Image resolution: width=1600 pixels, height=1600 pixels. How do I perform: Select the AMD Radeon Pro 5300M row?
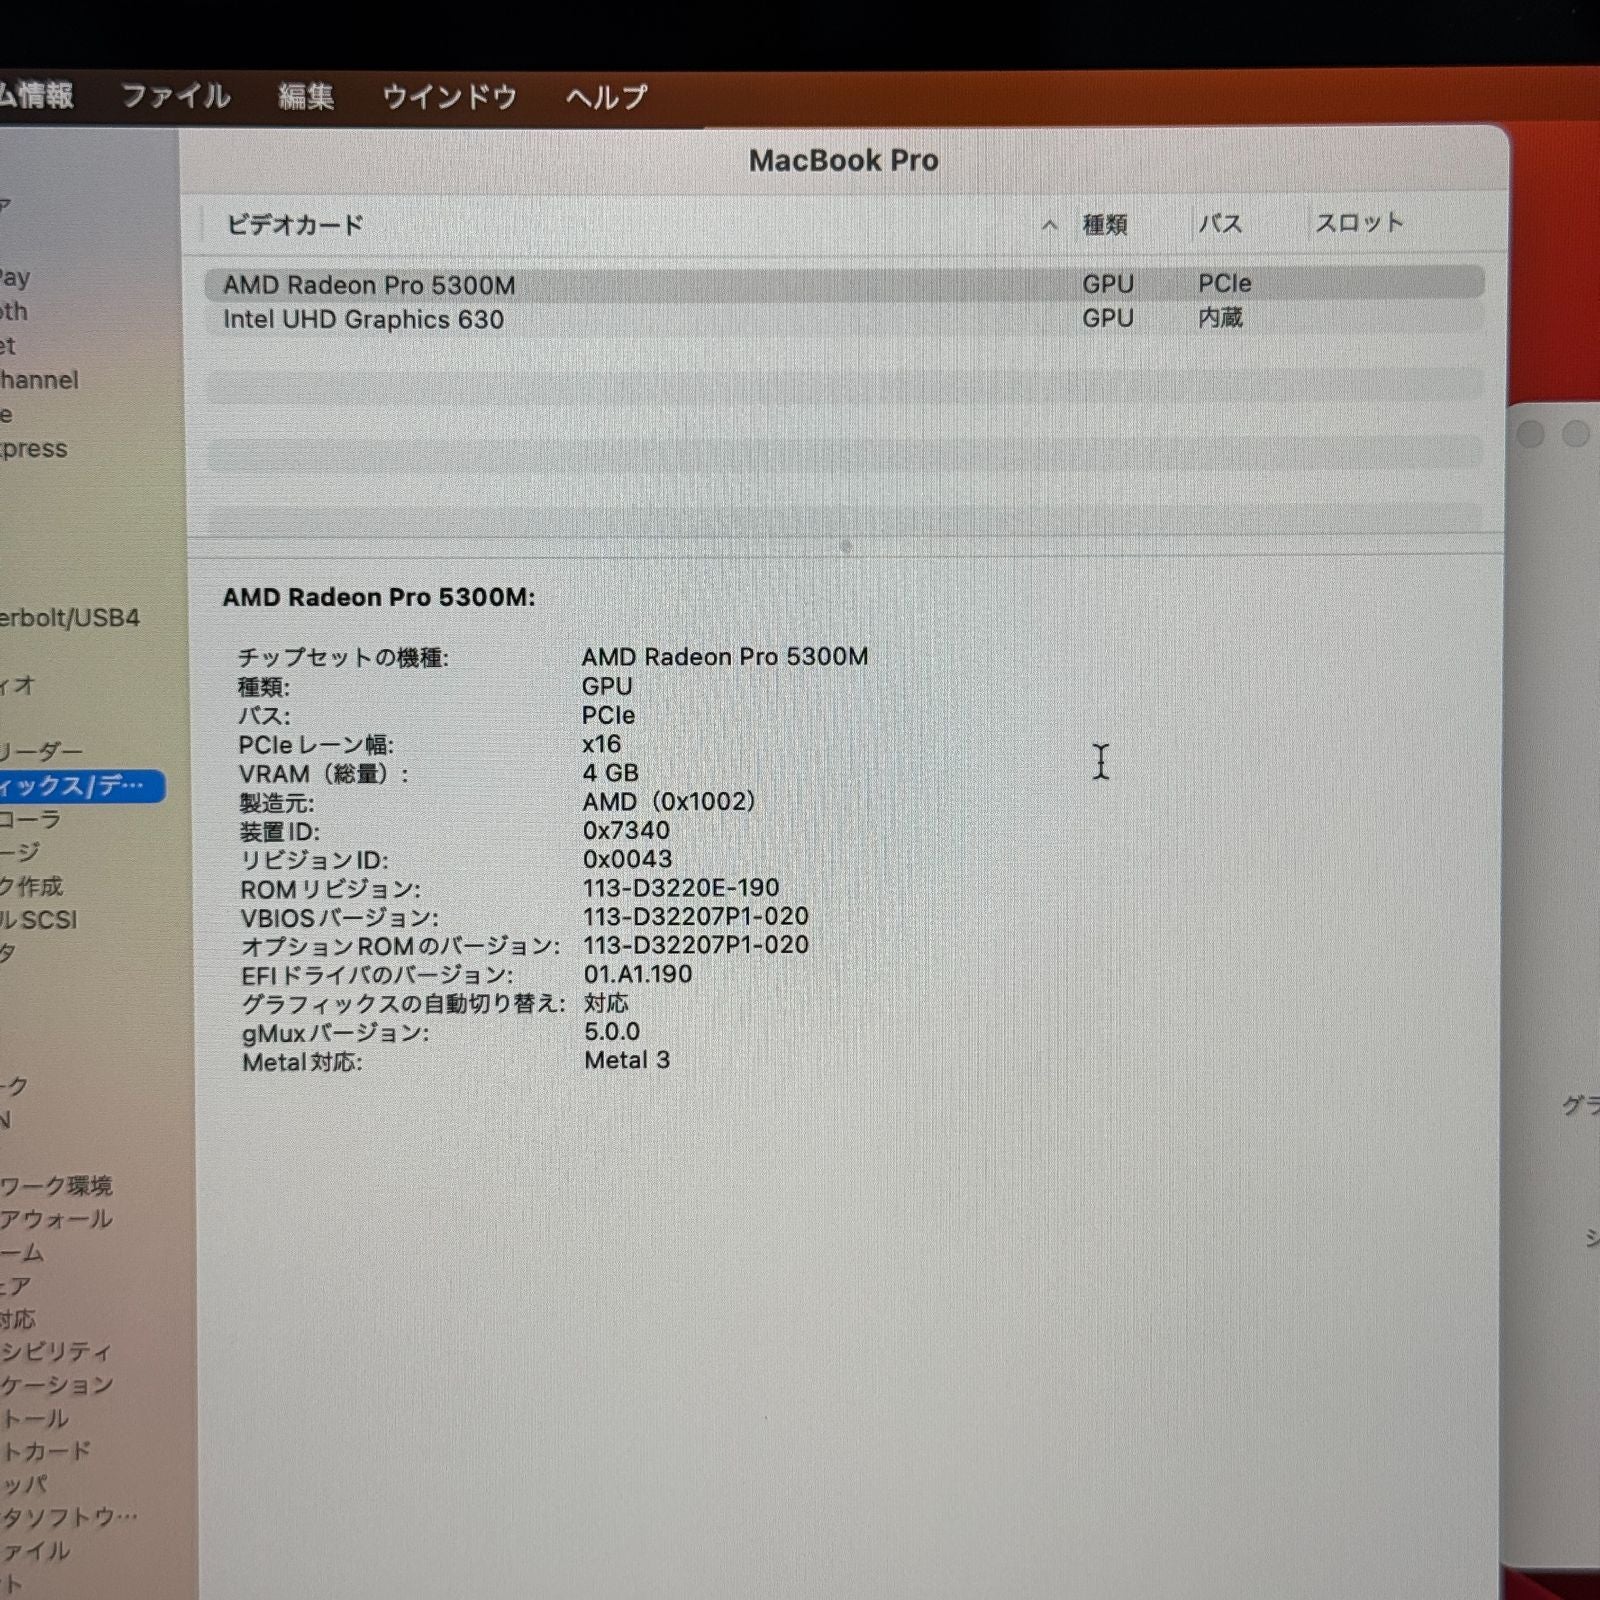[844, 284]
